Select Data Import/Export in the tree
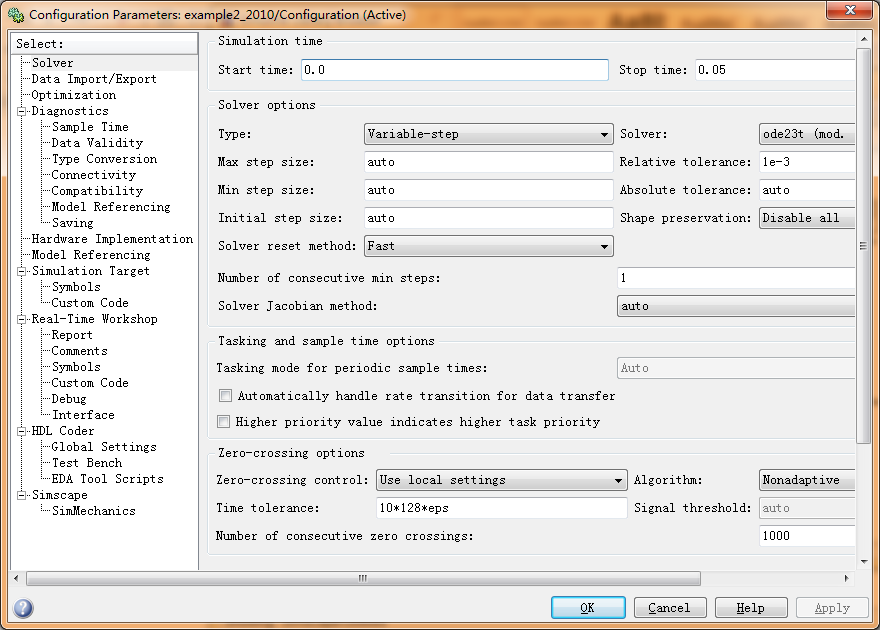 [x=94, y=79]
